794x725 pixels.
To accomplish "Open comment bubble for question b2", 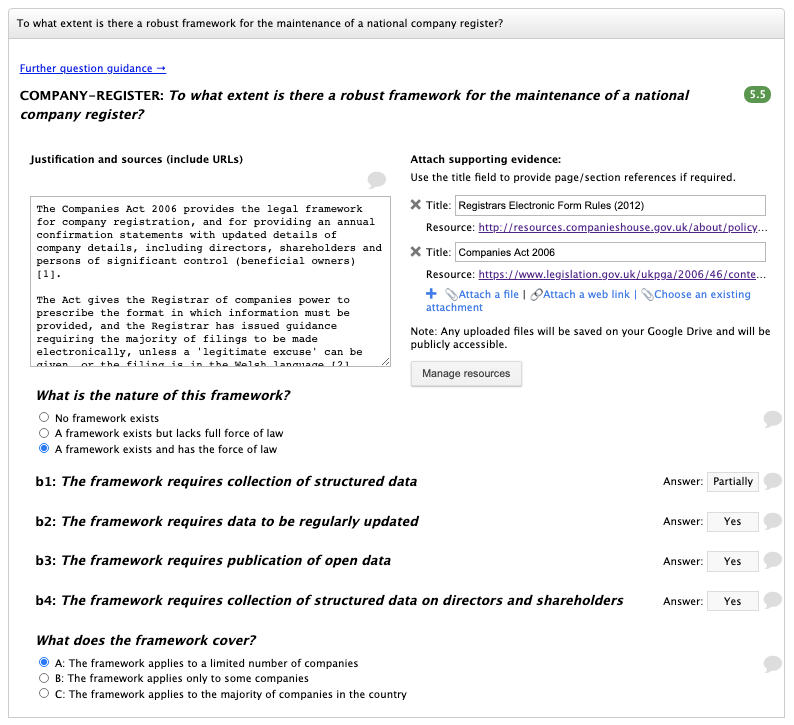I will (x=772, y=521).
